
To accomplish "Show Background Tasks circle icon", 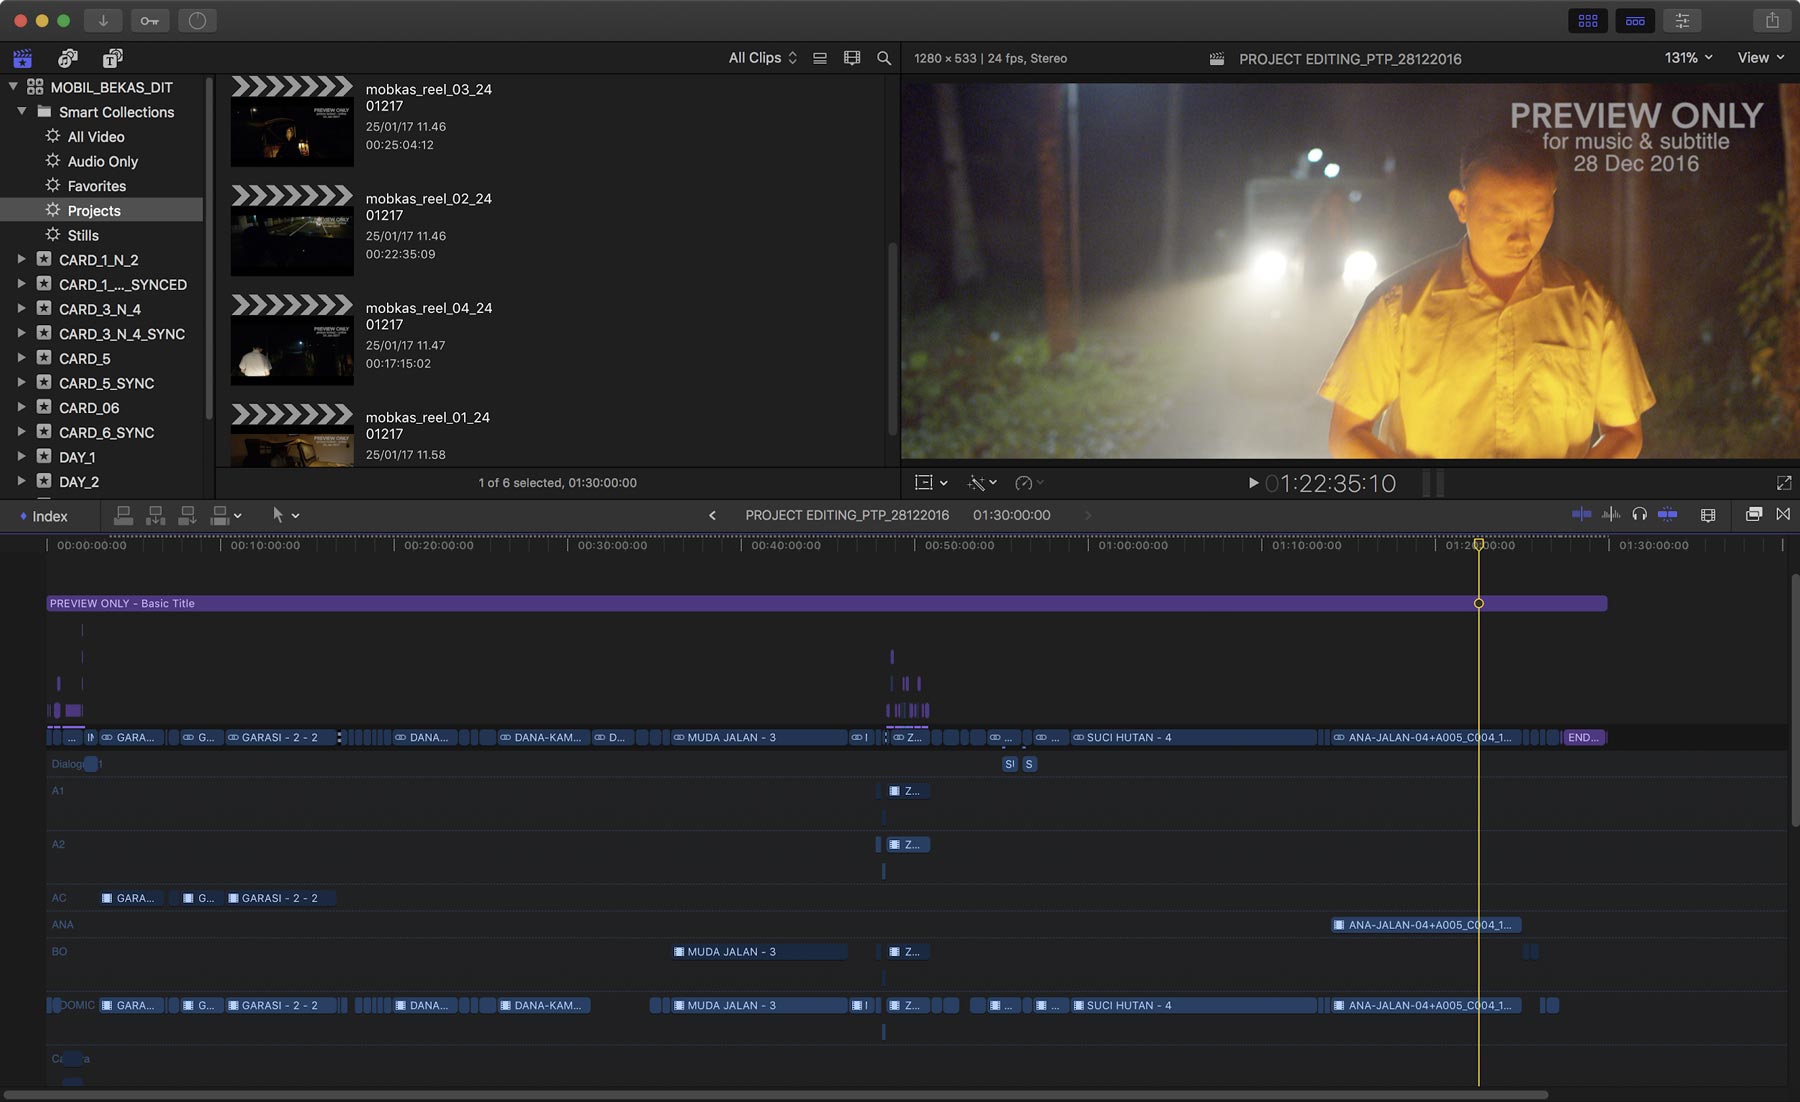I will coord(197,20).
